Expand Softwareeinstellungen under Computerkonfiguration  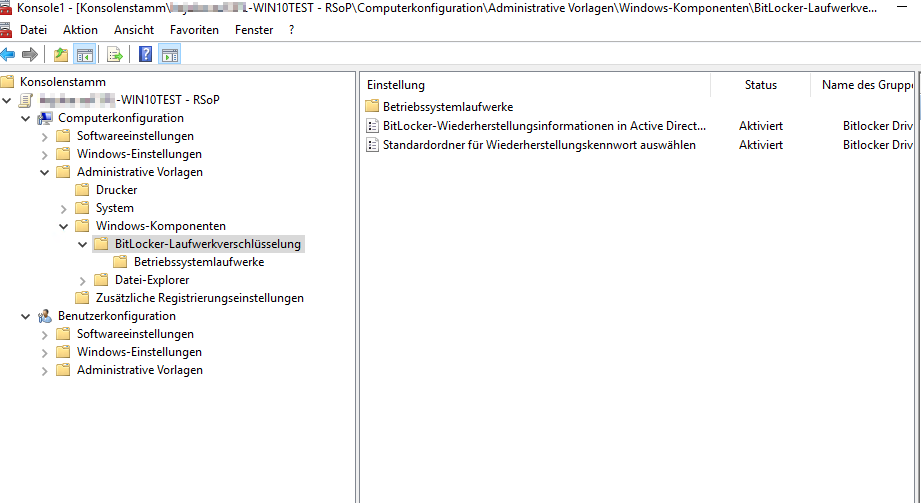pos(45,137)
